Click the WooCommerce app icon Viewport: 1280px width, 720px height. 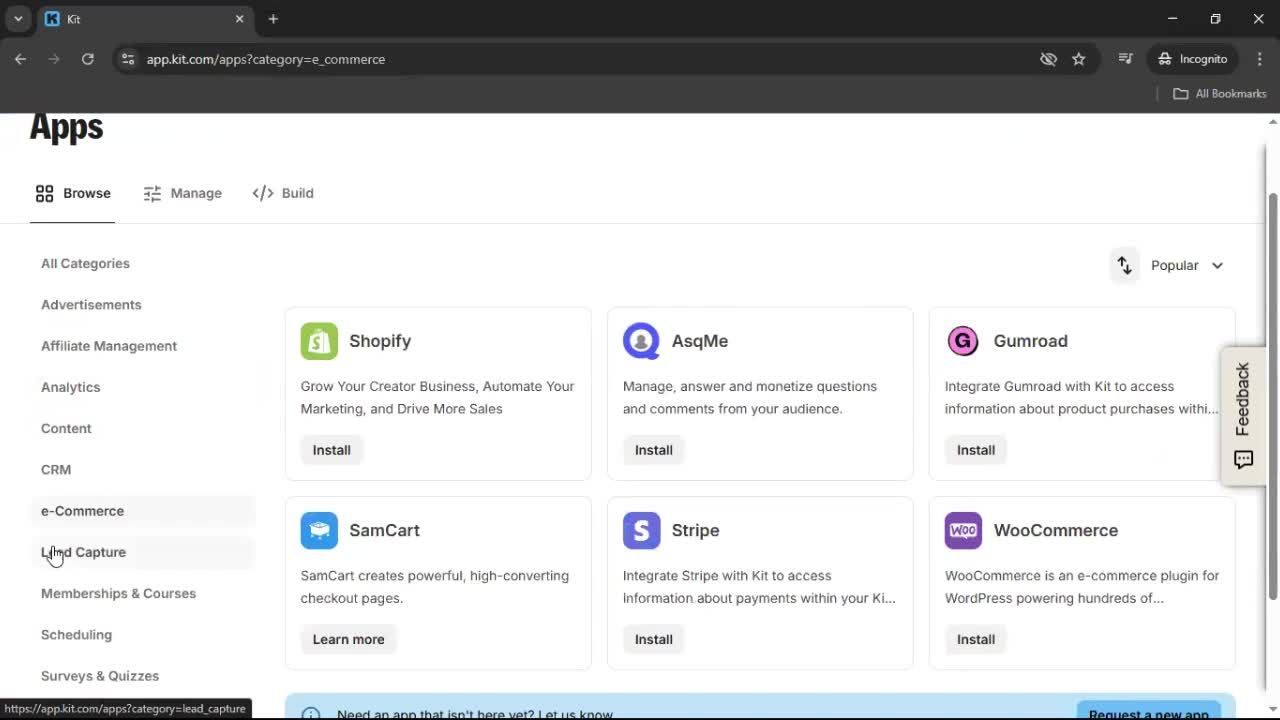(962, 530)
